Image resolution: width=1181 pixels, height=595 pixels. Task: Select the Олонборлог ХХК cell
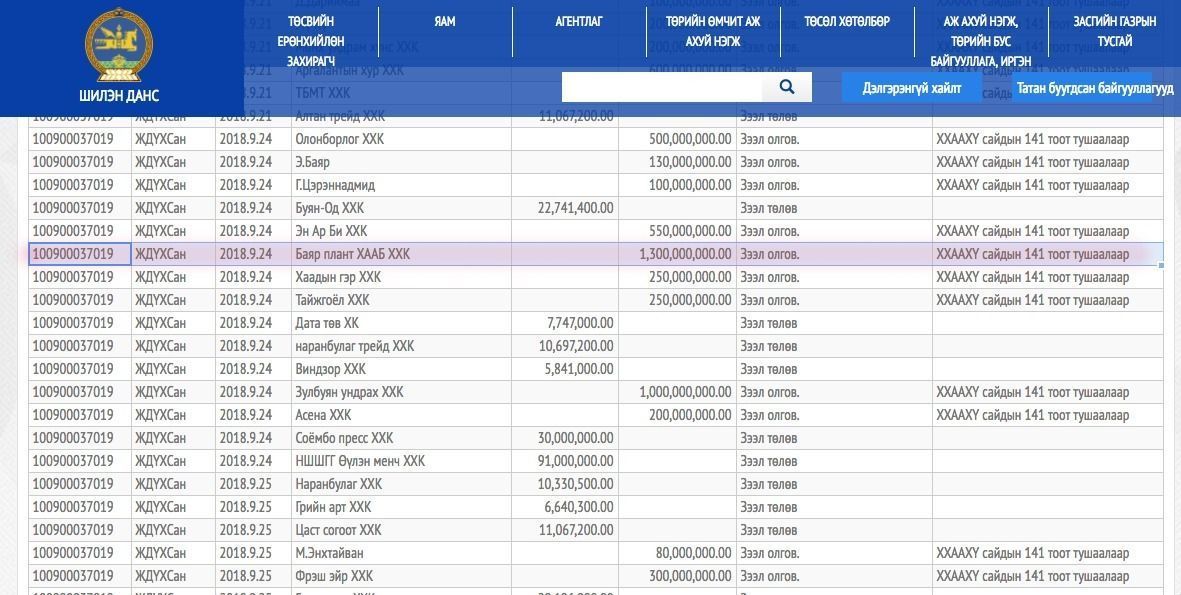(401, 139)
